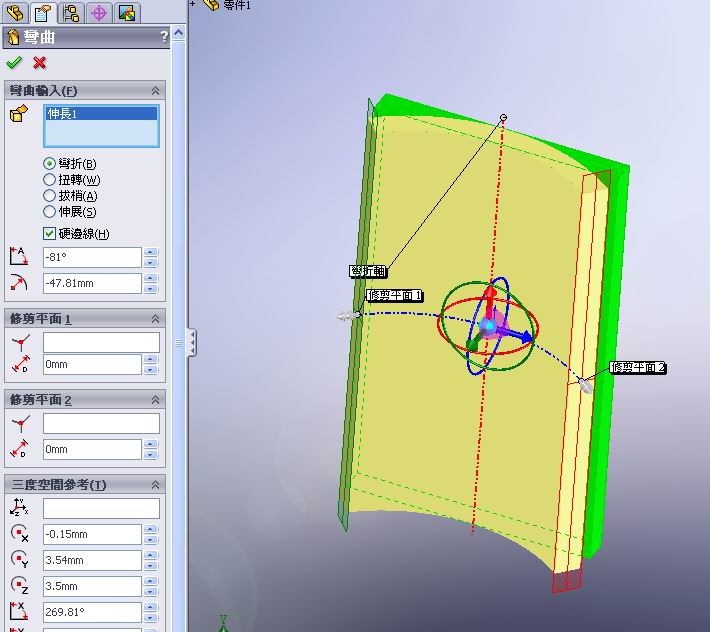Cancel the bend with the red X
Viewport: 710px width, 632px height.
(x=39, y=62)
